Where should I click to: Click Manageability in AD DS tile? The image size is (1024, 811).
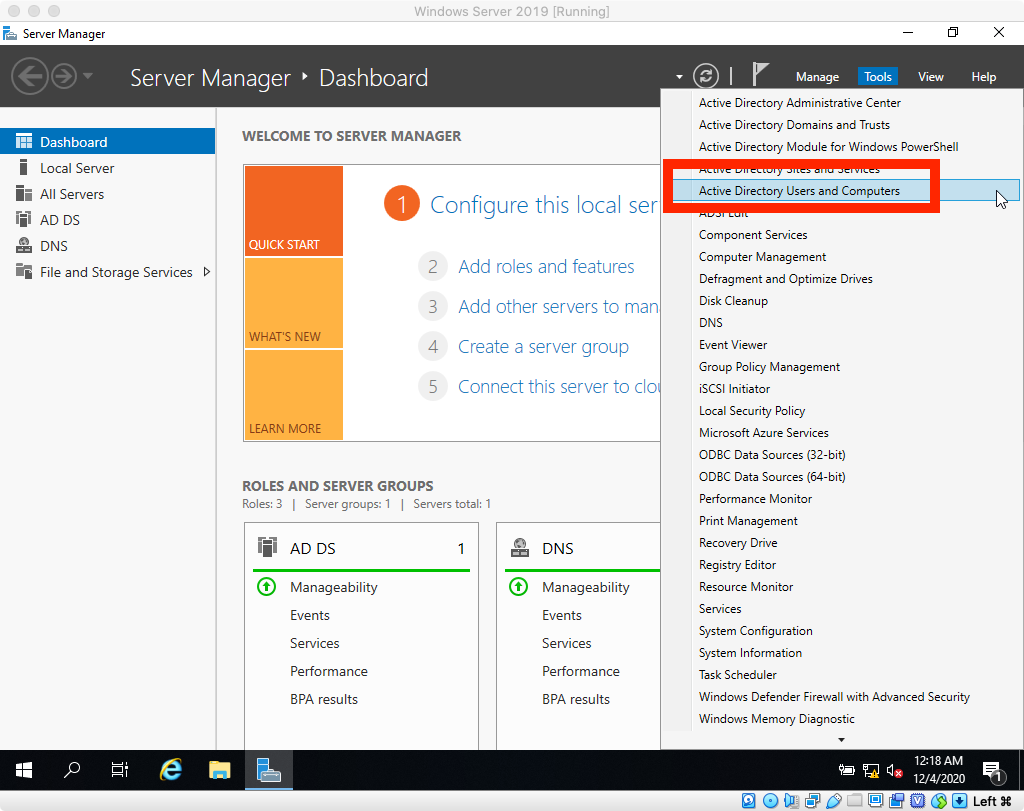point(334,587)
